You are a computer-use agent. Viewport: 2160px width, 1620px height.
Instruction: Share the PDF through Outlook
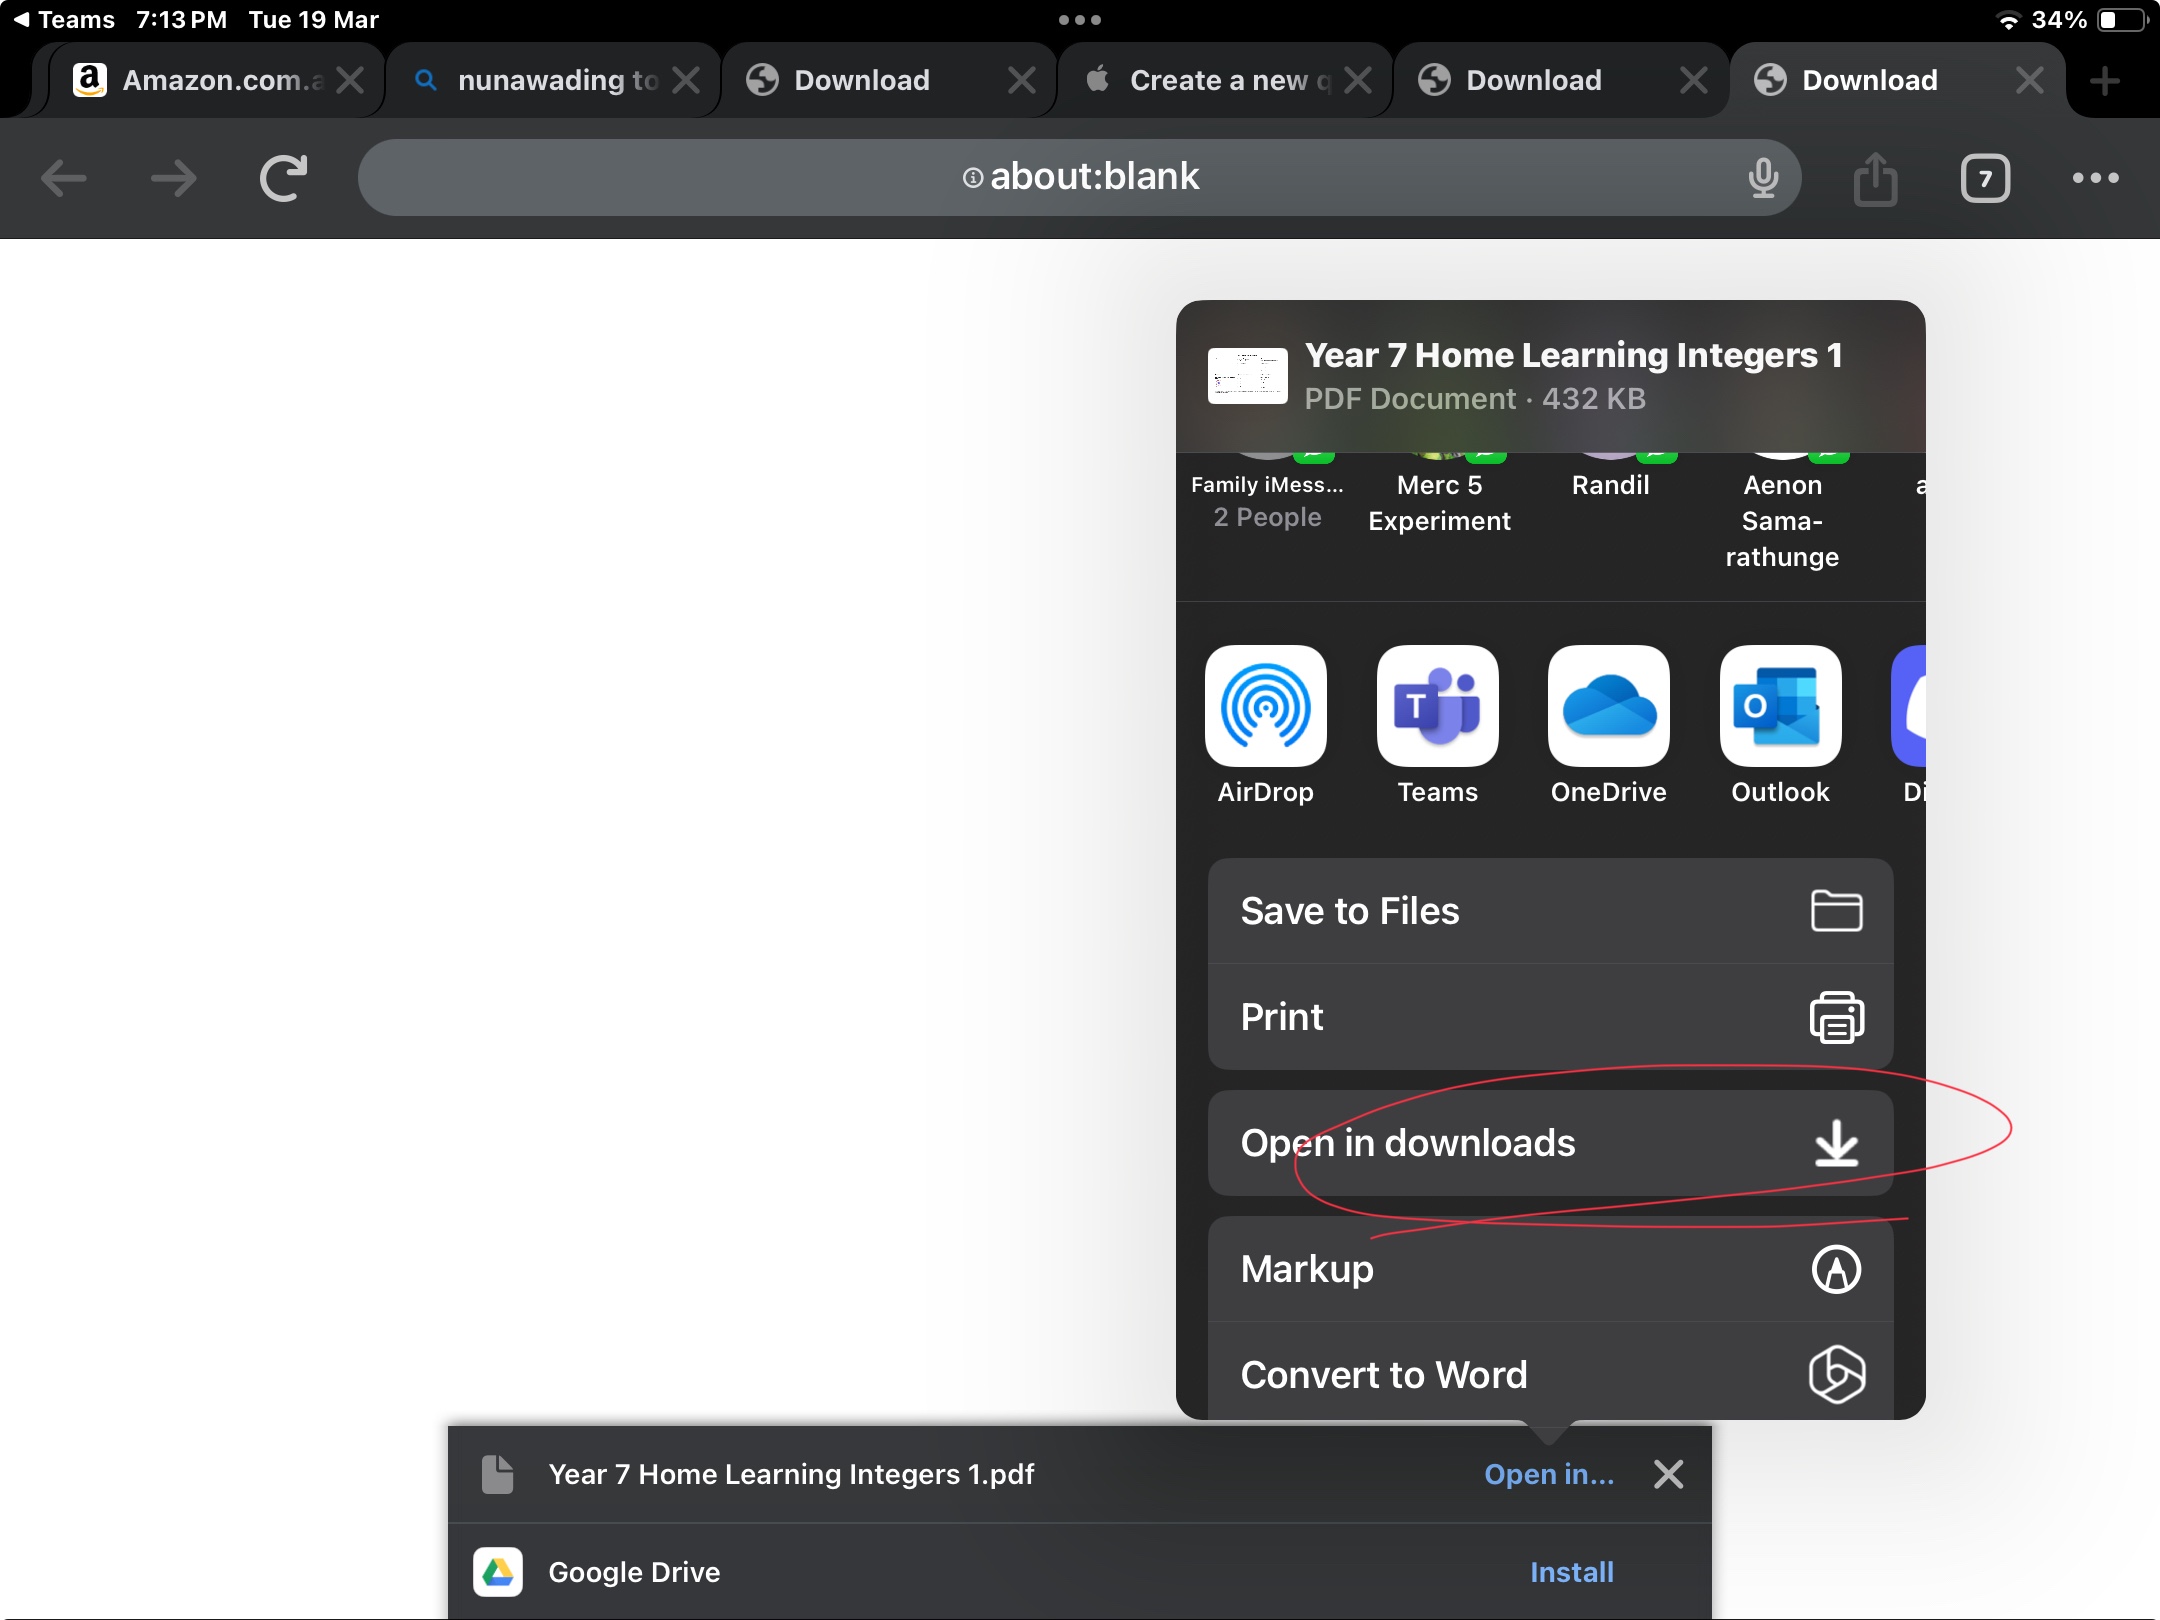[x=1779, y=725]
